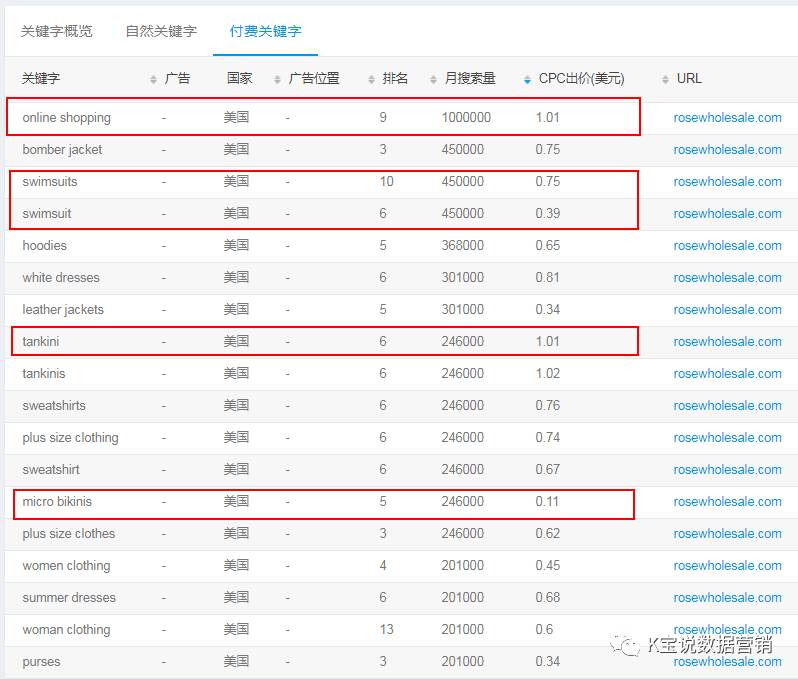
Task: Select the keyword tankinis
Action: coord(43,374)
